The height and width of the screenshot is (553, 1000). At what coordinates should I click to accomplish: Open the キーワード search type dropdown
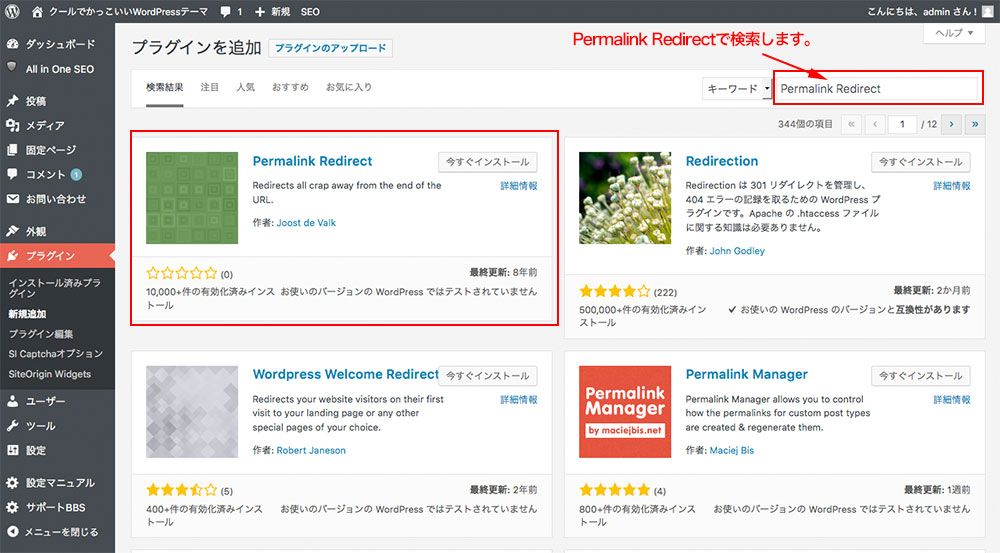coord(737,89)
